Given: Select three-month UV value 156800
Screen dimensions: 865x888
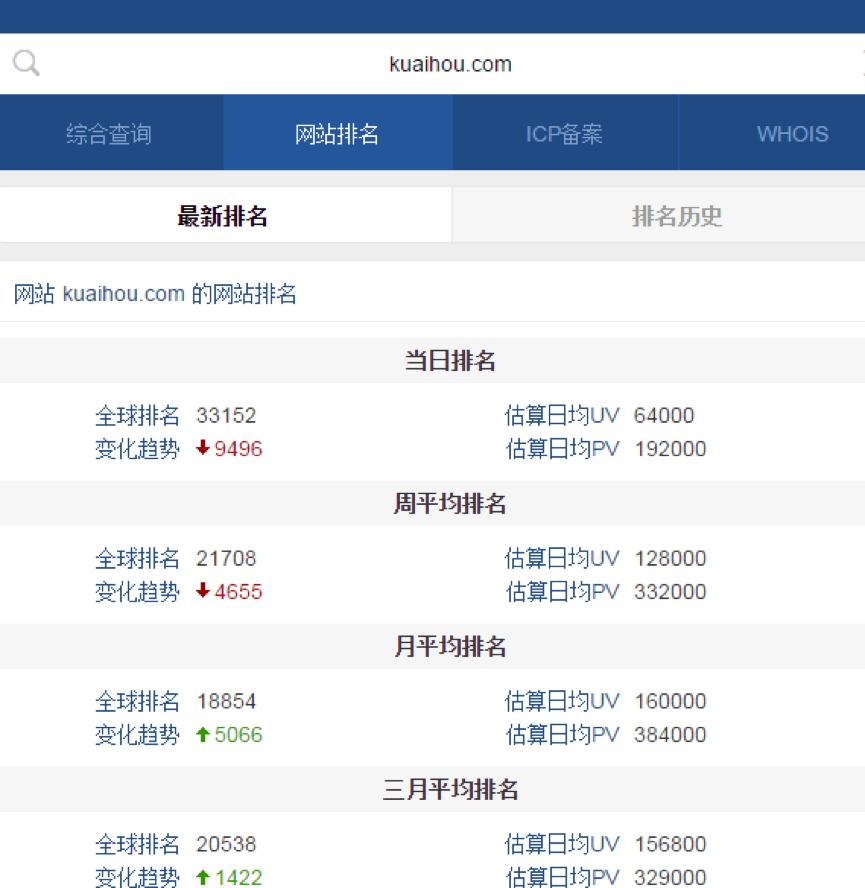Looking at the screenshot, I should tap(670, 844).
